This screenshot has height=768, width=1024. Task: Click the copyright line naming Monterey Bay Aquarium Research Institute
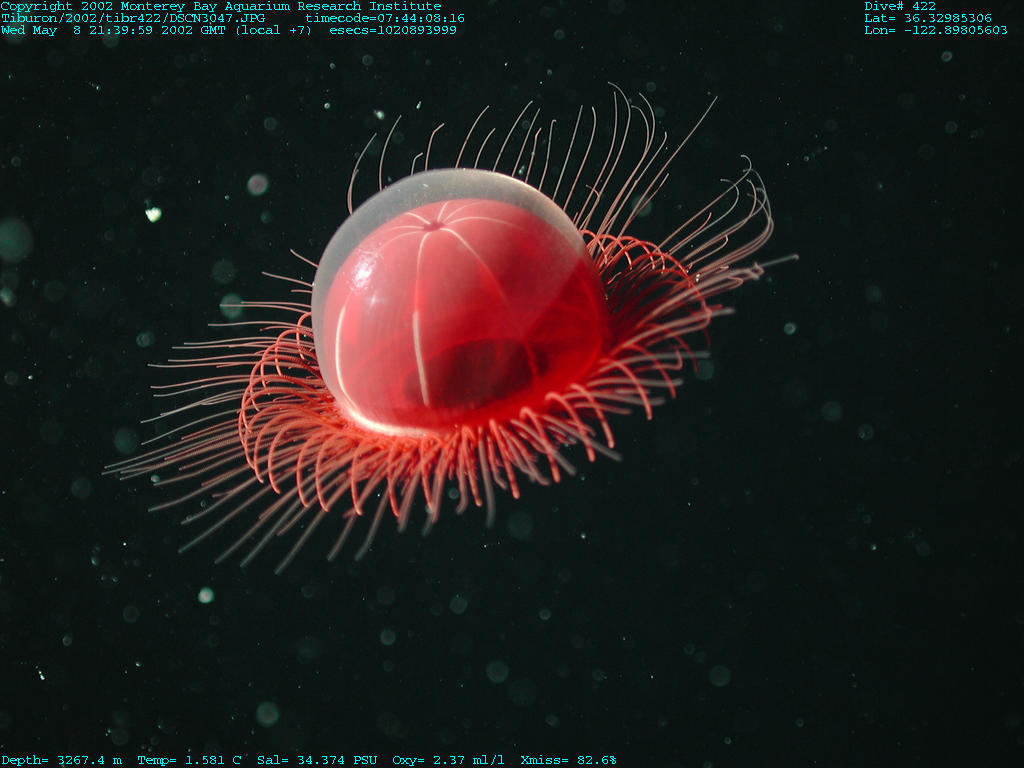[221, 6]
